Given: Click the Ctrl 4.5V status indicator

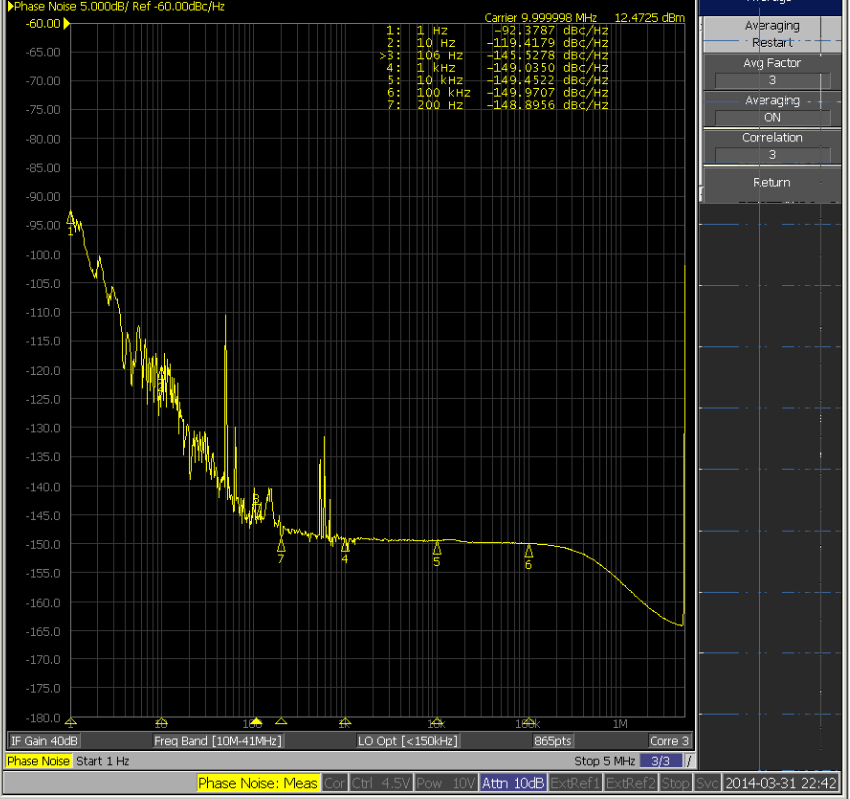Looking at the screenshot, I should click(x=381, y=783).
